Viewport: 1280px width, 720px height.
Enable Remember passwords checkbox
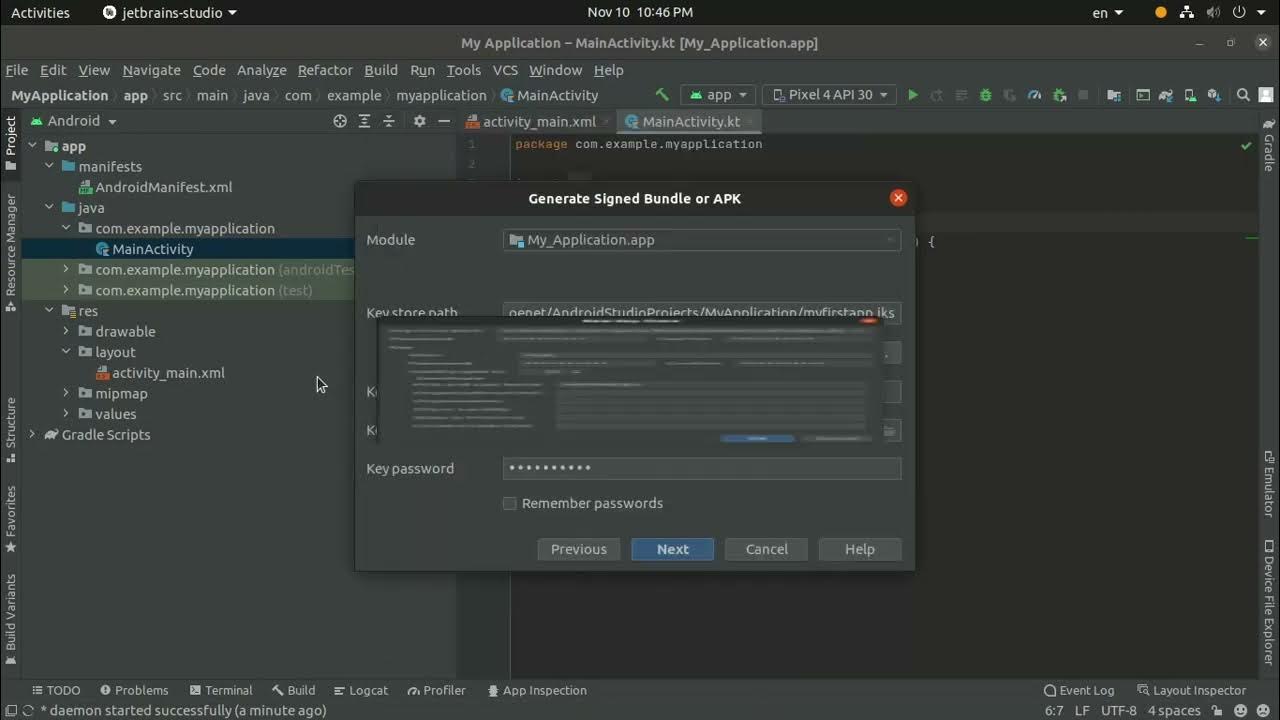pyautogui.click(x=510, y=503)
